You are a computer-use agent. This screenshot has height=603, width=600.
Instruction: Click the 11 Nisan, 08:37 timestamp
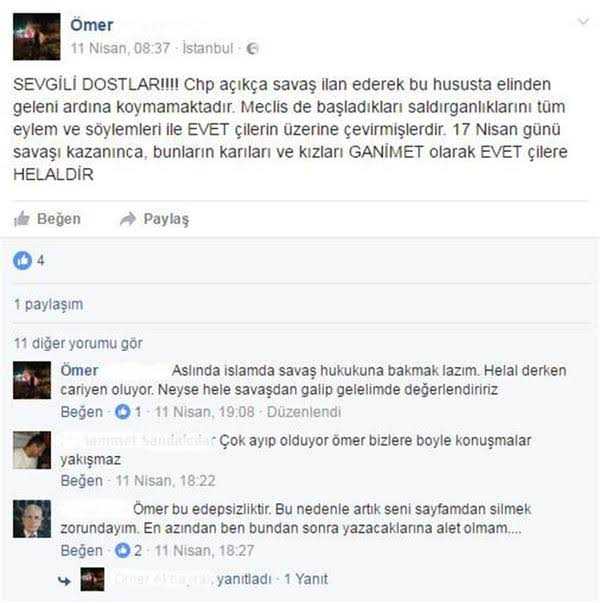click(120, 48)
